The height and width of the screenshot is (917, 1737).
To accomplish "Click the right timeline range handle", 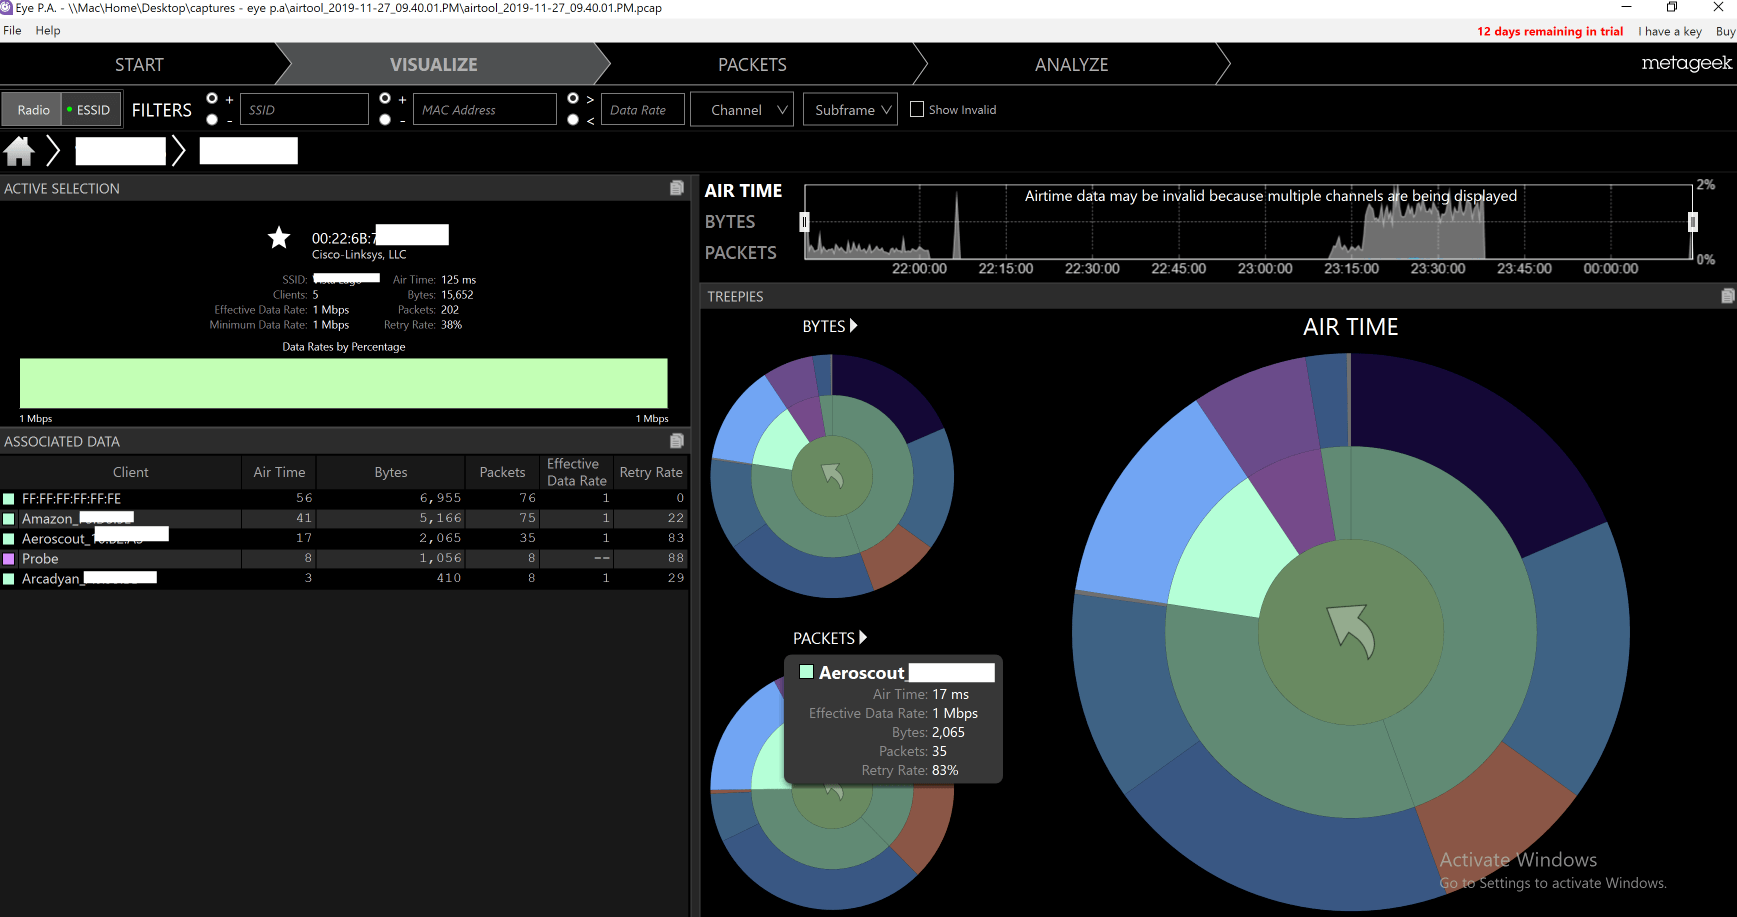I will 1693,222.
